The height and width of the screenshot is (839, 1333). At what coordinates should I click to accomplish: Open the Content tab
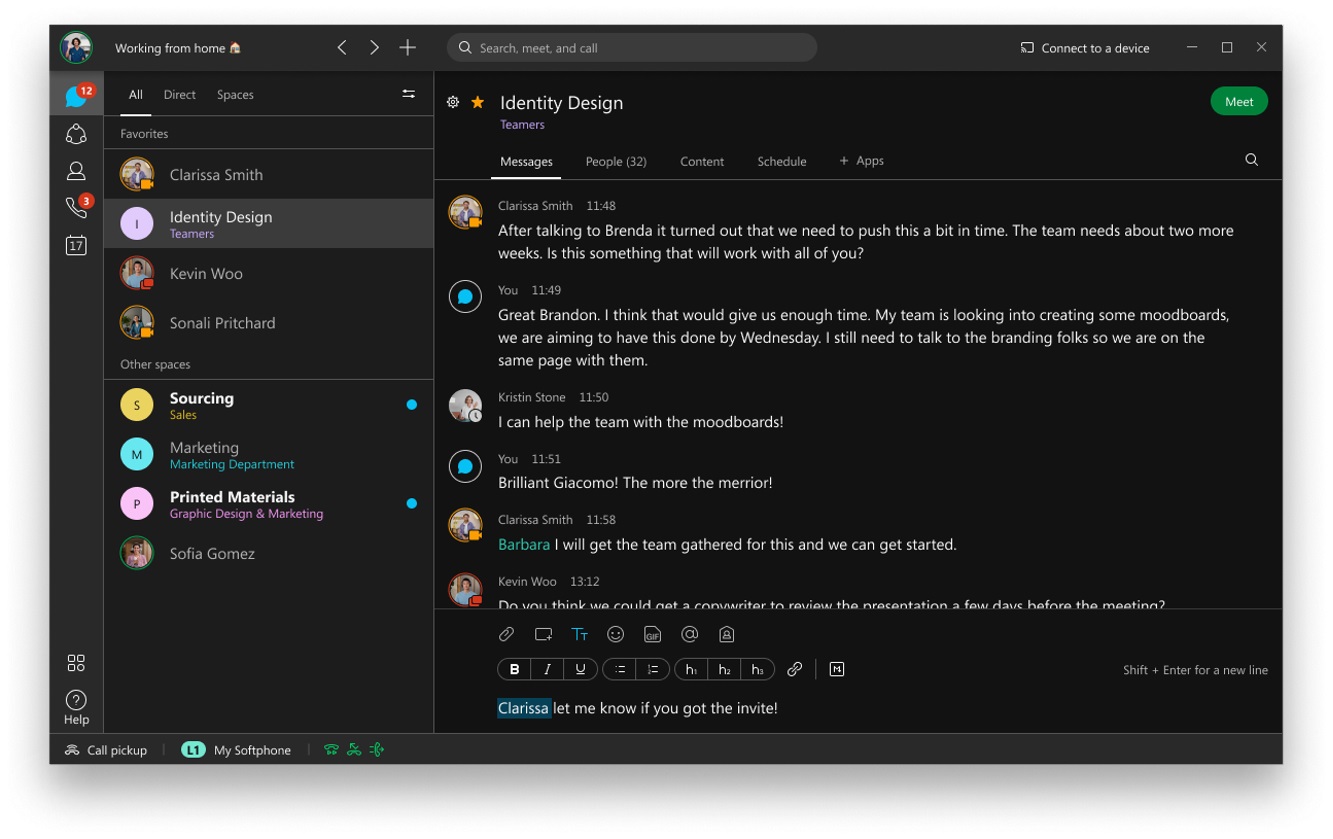pyautogui.click(x=702, y=161)
